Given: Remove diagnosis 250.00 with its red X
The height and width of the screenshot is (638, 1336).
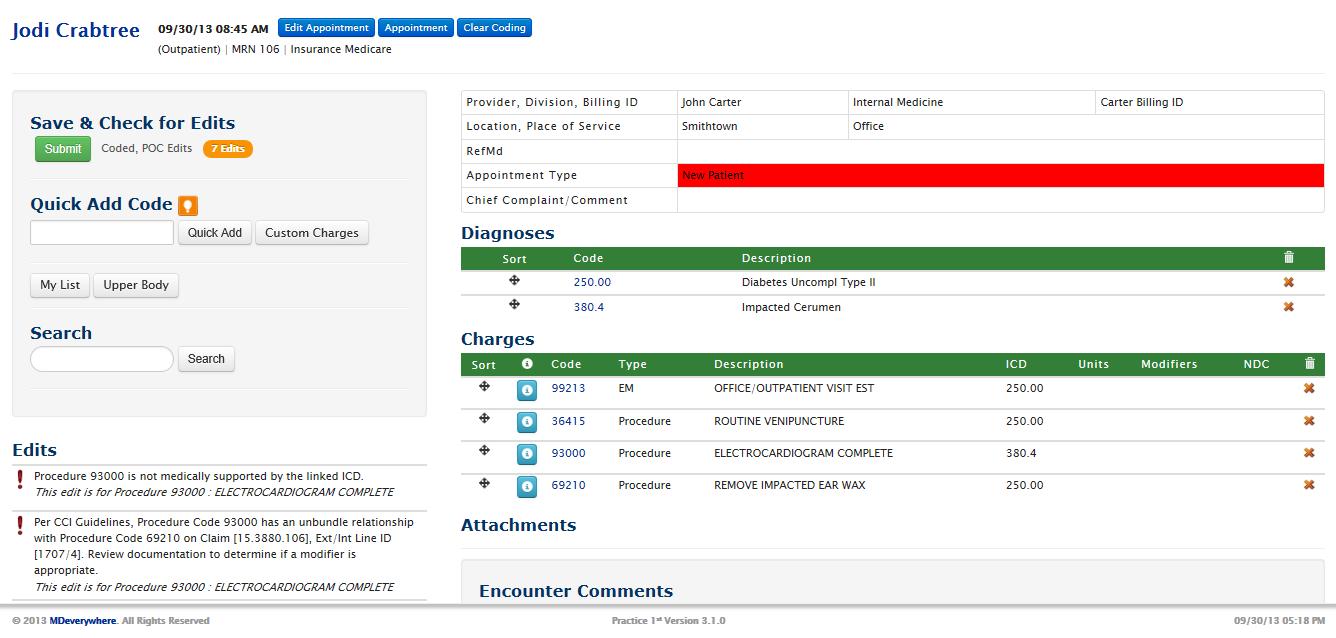Looking at the screenshot, I should [x=1289, y=282].
